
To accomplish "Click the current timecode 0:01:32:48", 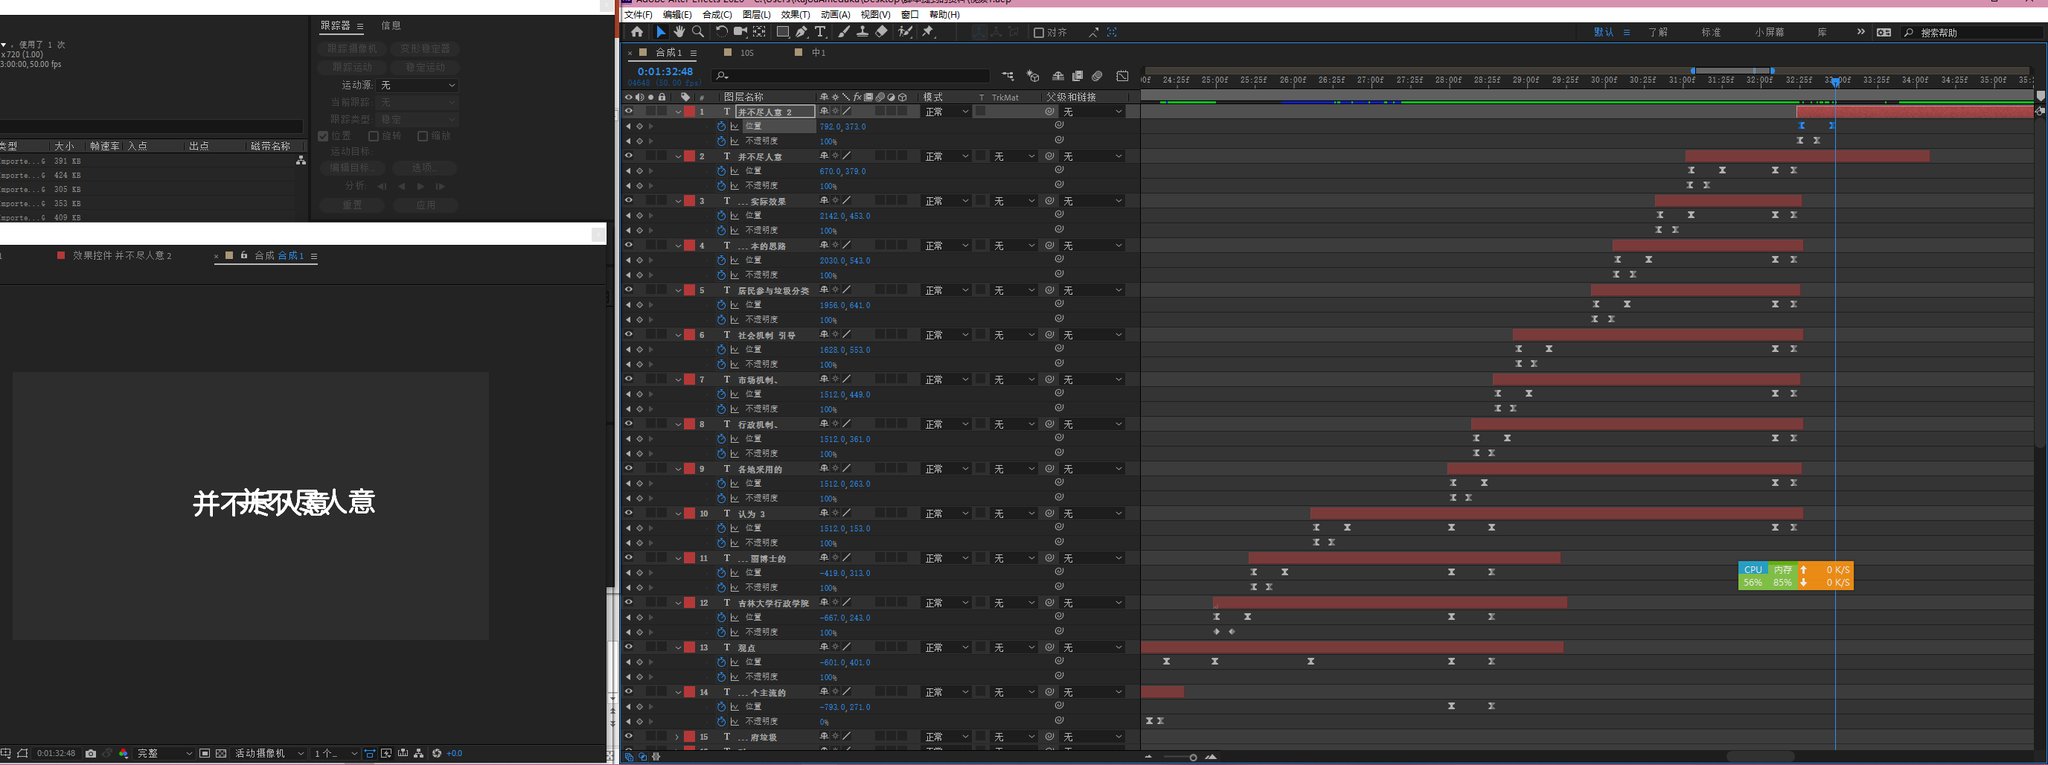I will click(x=665, y=72).
